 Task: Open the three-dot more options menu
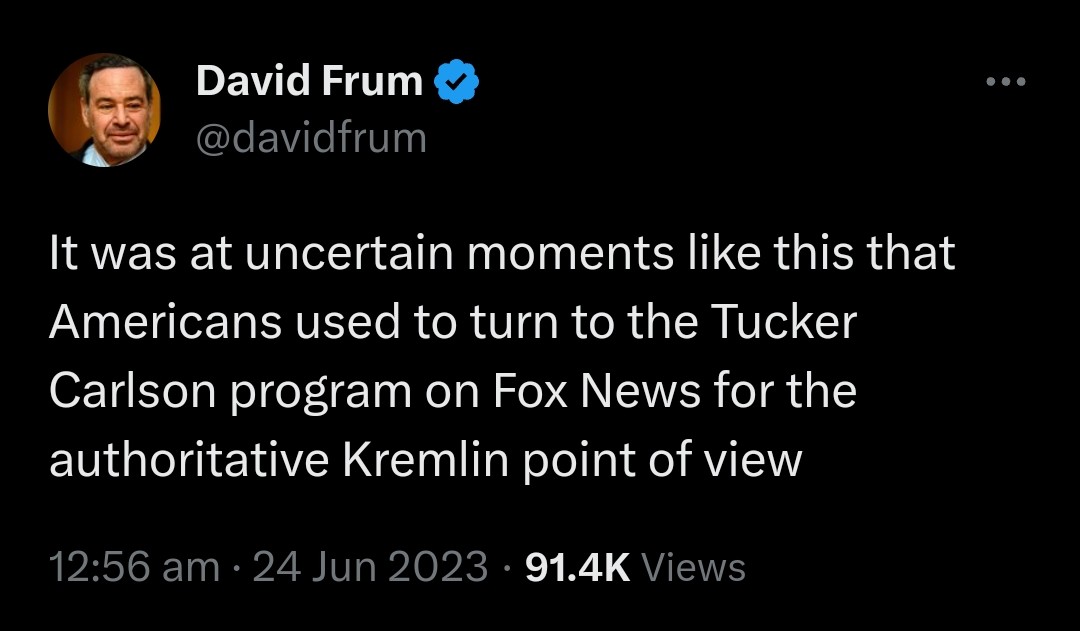click(x=1005, y=82)
